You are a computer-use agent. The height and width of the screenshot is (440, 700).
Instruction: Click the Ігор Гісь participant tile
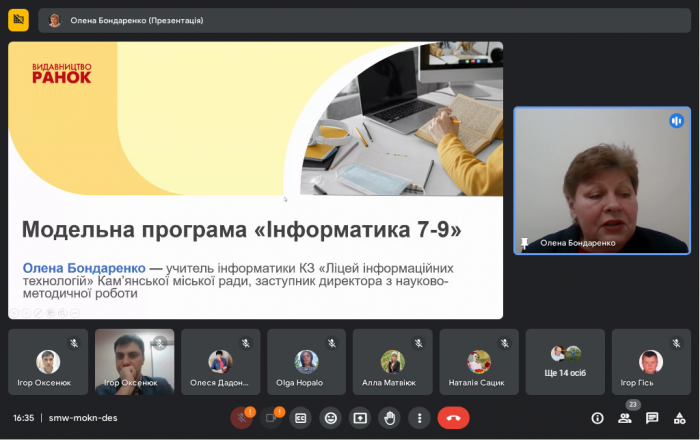click(x=651, y=362)
